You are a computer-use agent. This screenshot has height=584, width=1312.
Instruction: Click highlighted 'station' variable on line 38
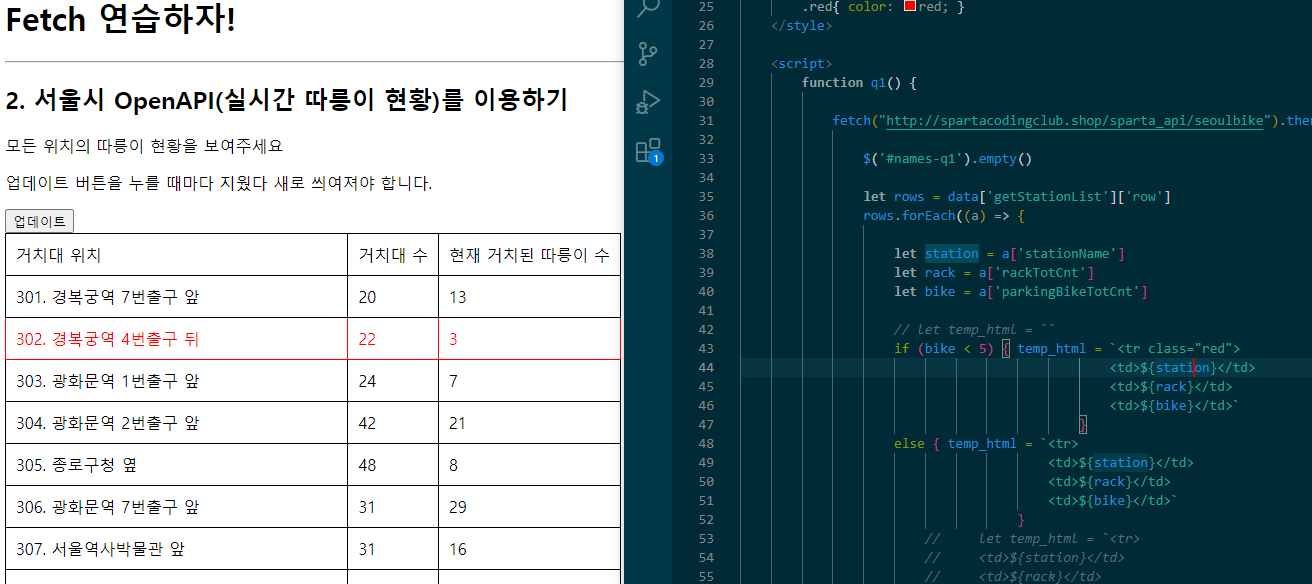952,254
